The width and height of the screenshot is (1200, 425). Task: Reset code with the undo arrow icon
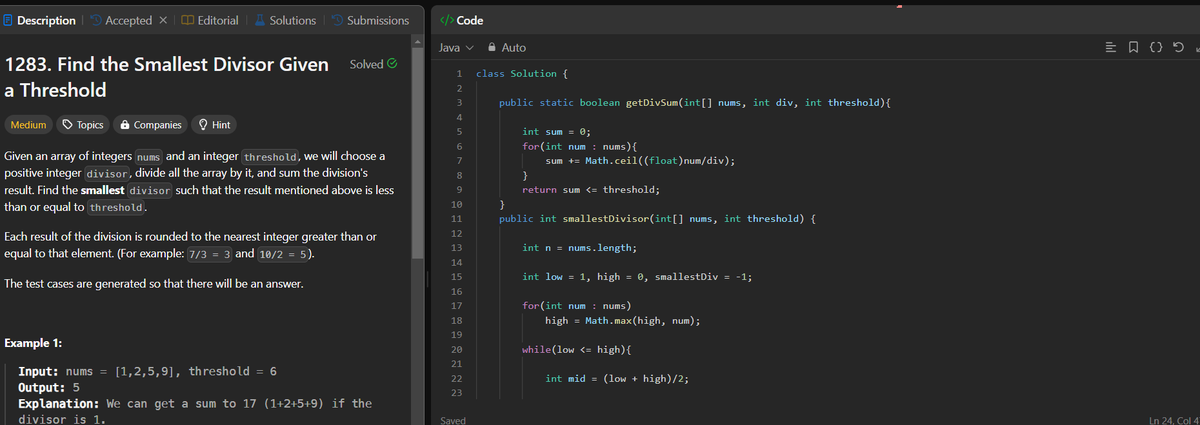1178,47
